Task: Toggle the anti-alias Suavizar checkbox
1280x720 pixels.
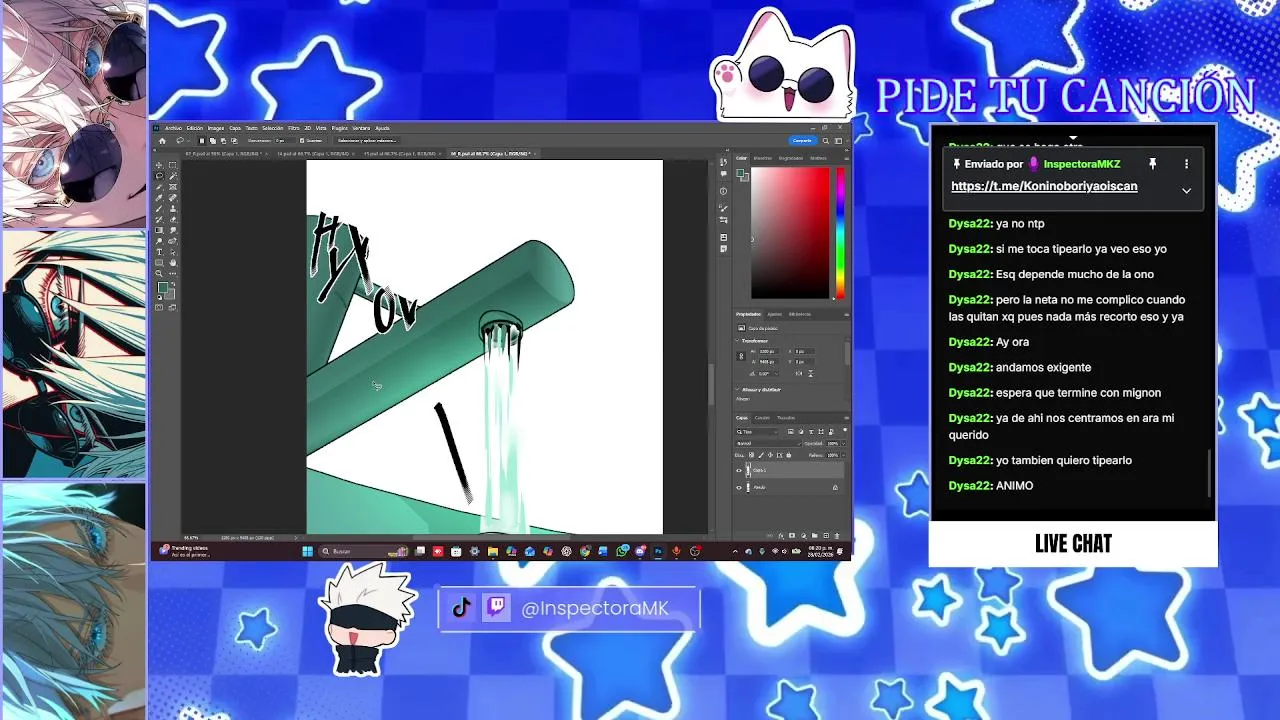Action: 302,141
